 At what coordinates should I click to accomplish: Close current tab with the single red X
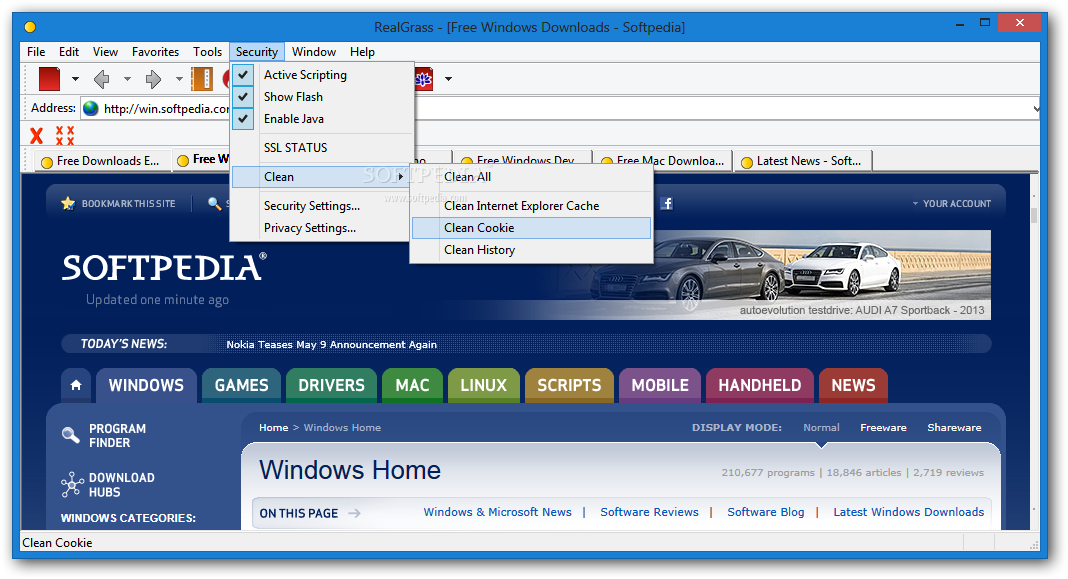[x=37, y=136]
